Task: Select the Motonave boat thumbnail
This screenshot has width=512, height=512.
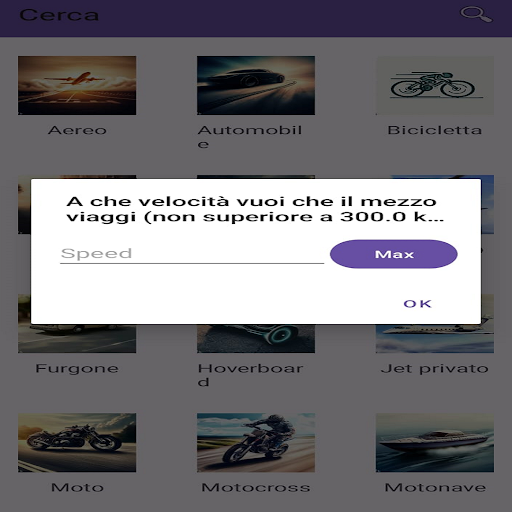Action: click(x=435, y=443)
